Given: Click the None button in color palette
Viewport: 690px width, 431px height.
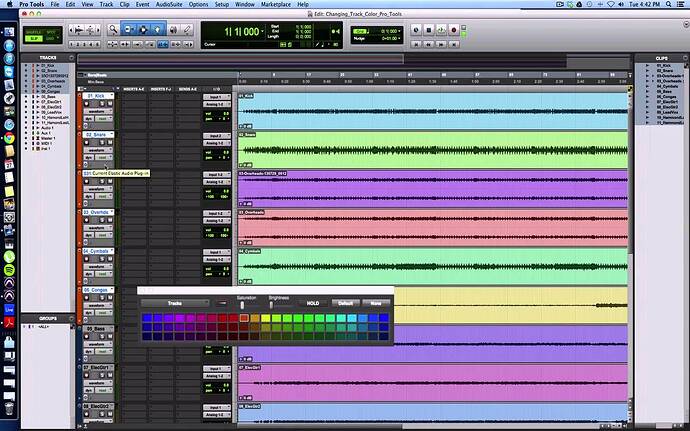Looking at the screenshot, I should coord(376,303).
